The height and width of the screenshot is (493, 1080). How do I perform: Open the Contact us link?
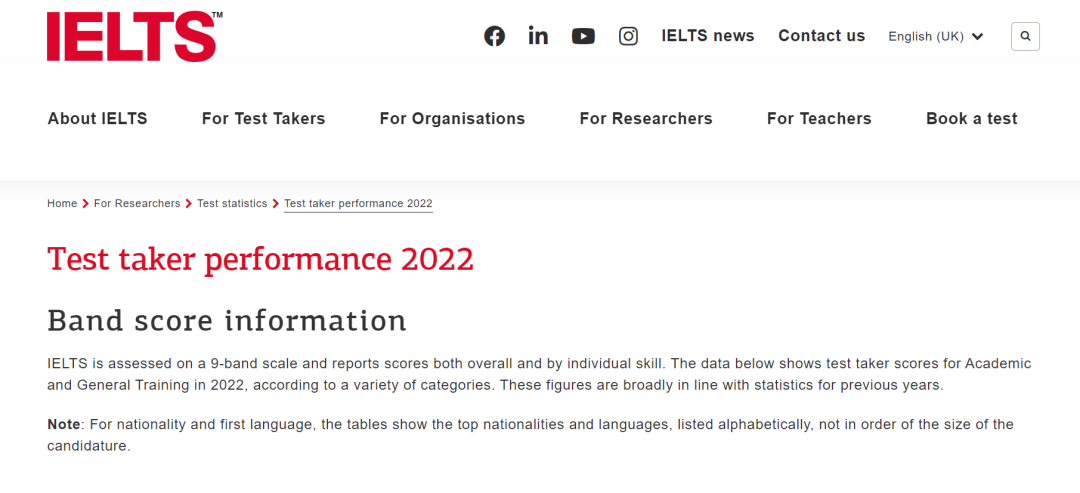[821, 36]
